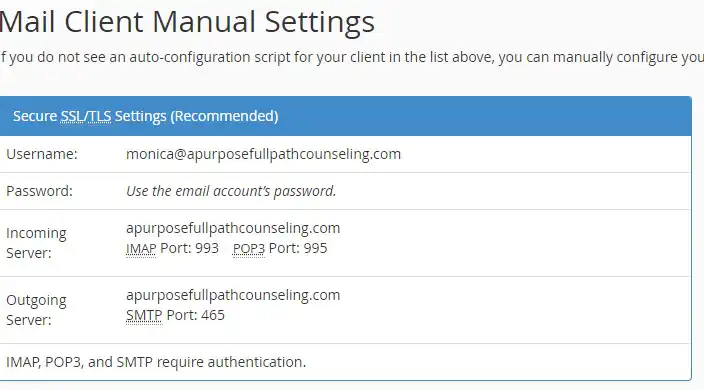Select the monica@apurposefullpathcounseling.com username value
The height and width of the screenshot is (390, 704).
click(x=263, y=154)
